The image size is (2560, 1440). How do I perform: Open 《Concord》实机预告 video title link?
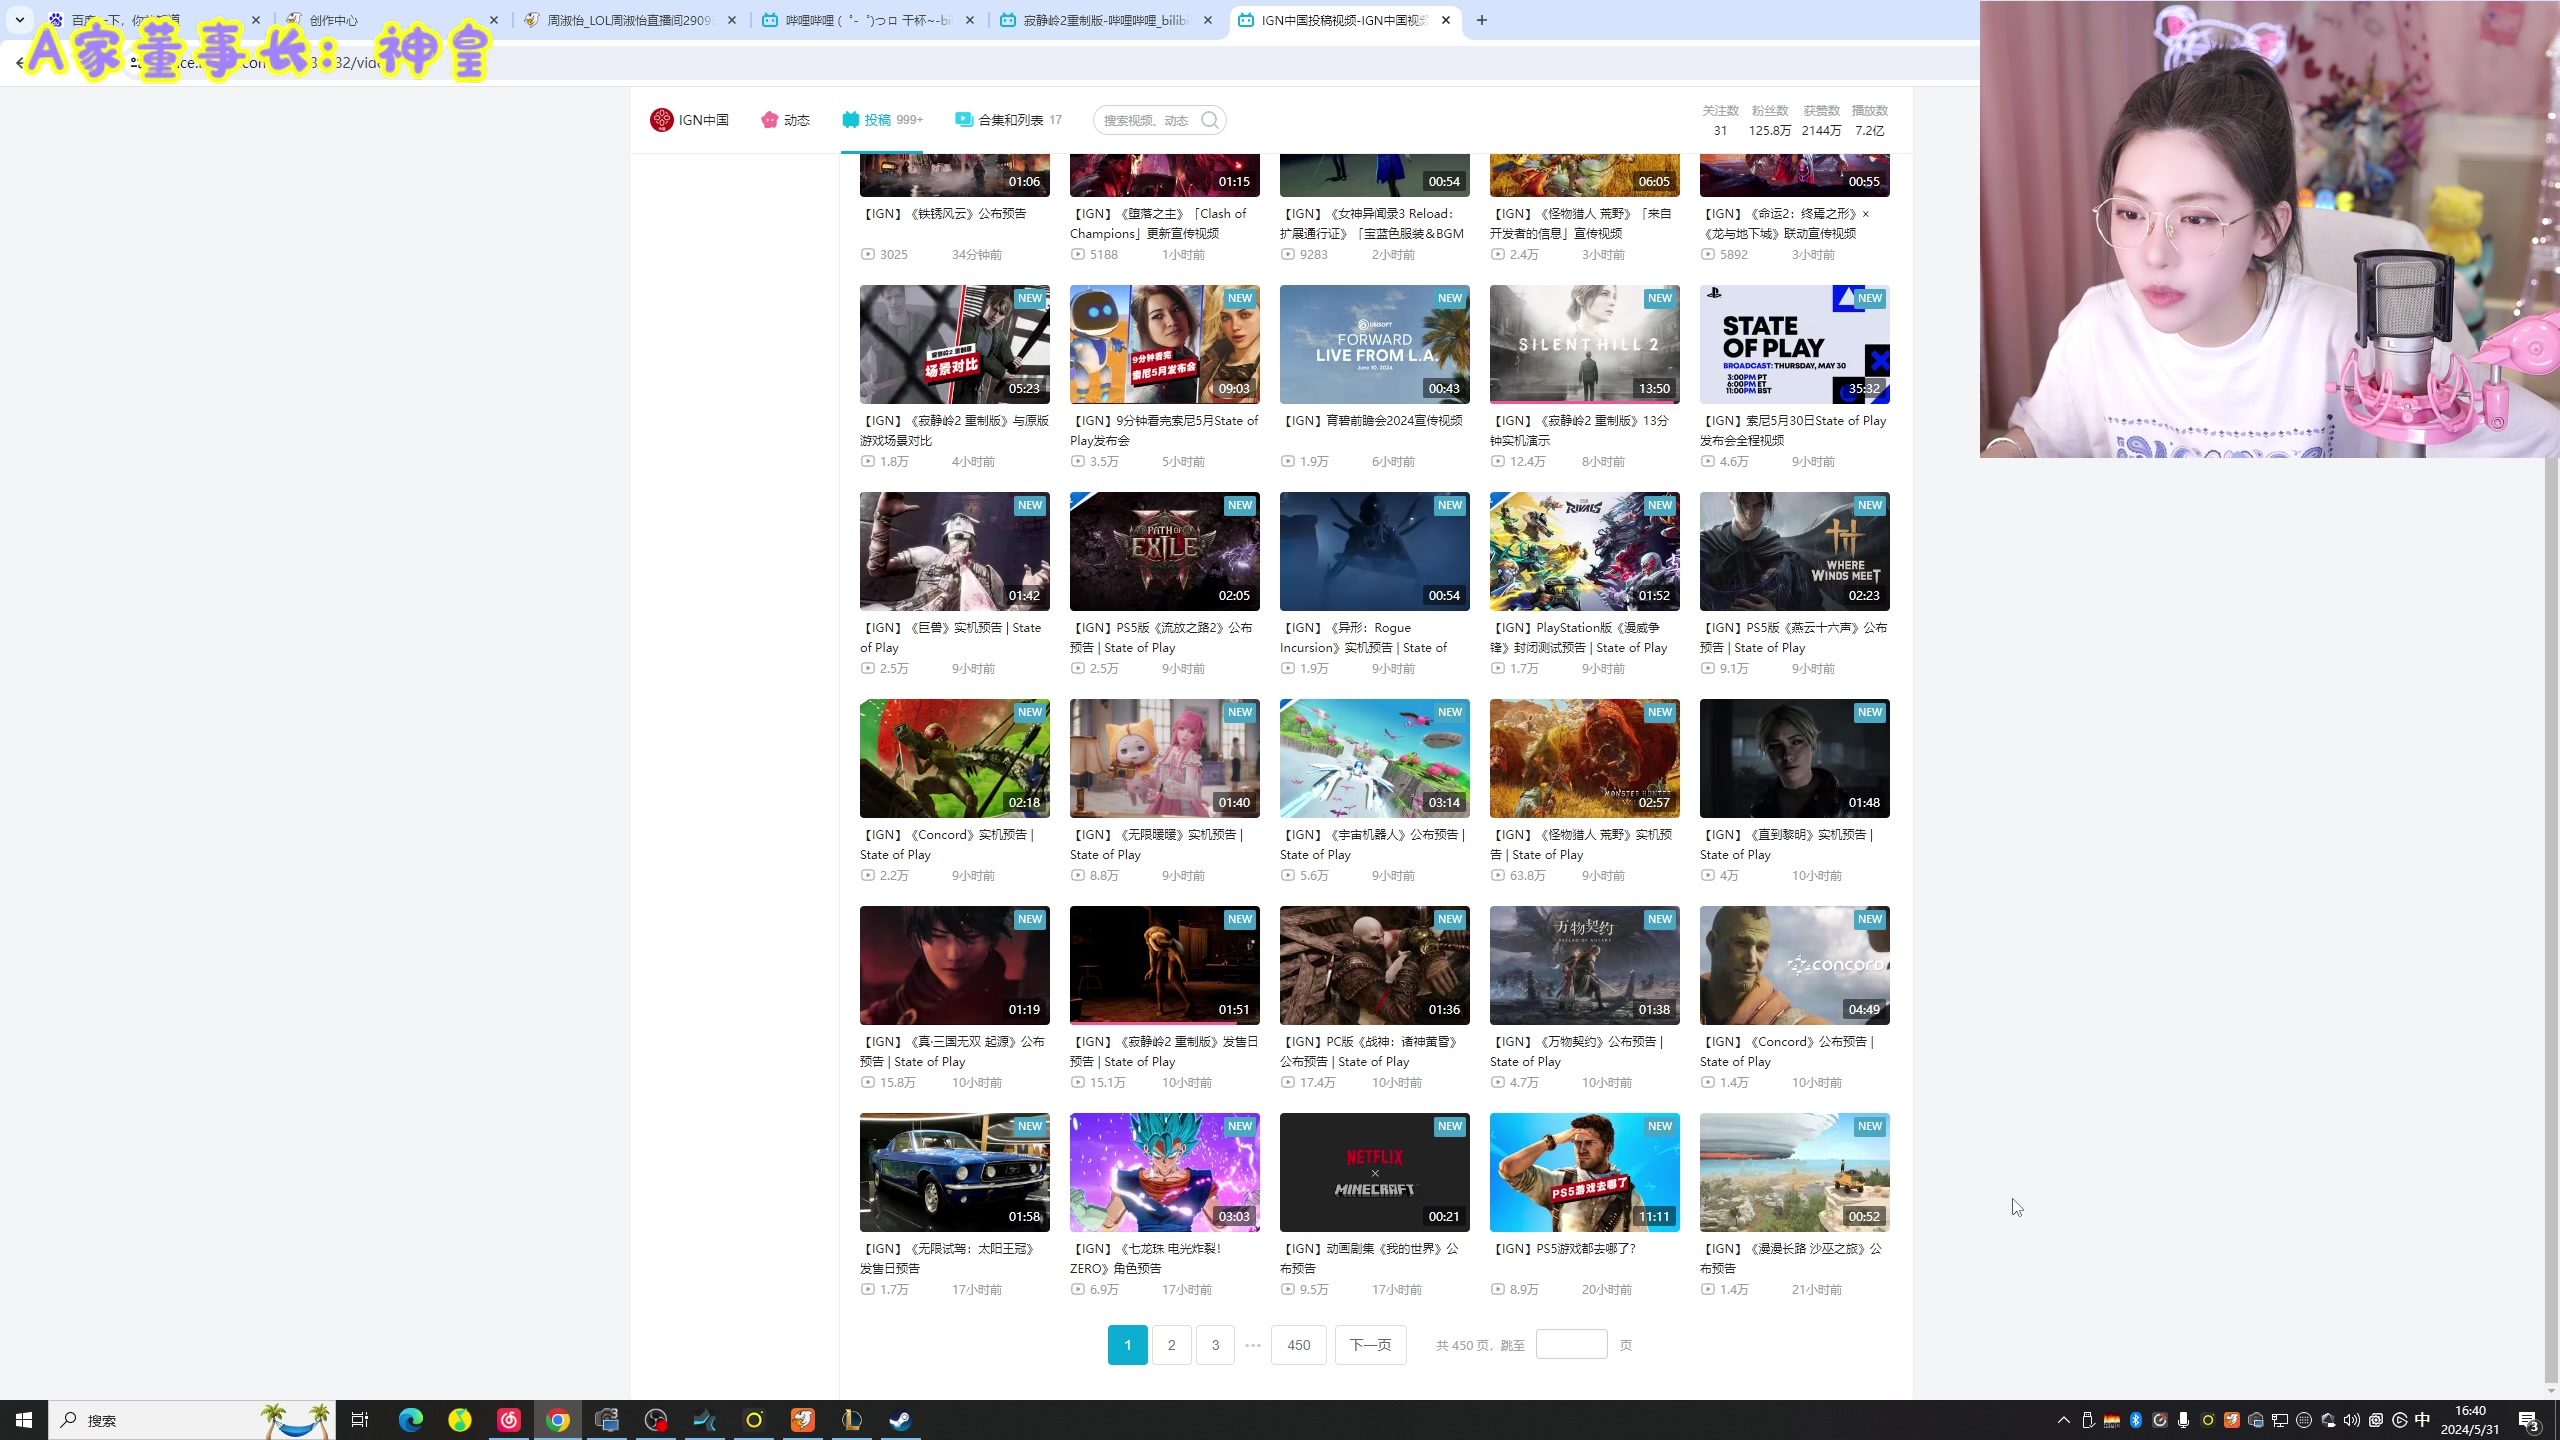pyautogui.click(x=947, y=845)
